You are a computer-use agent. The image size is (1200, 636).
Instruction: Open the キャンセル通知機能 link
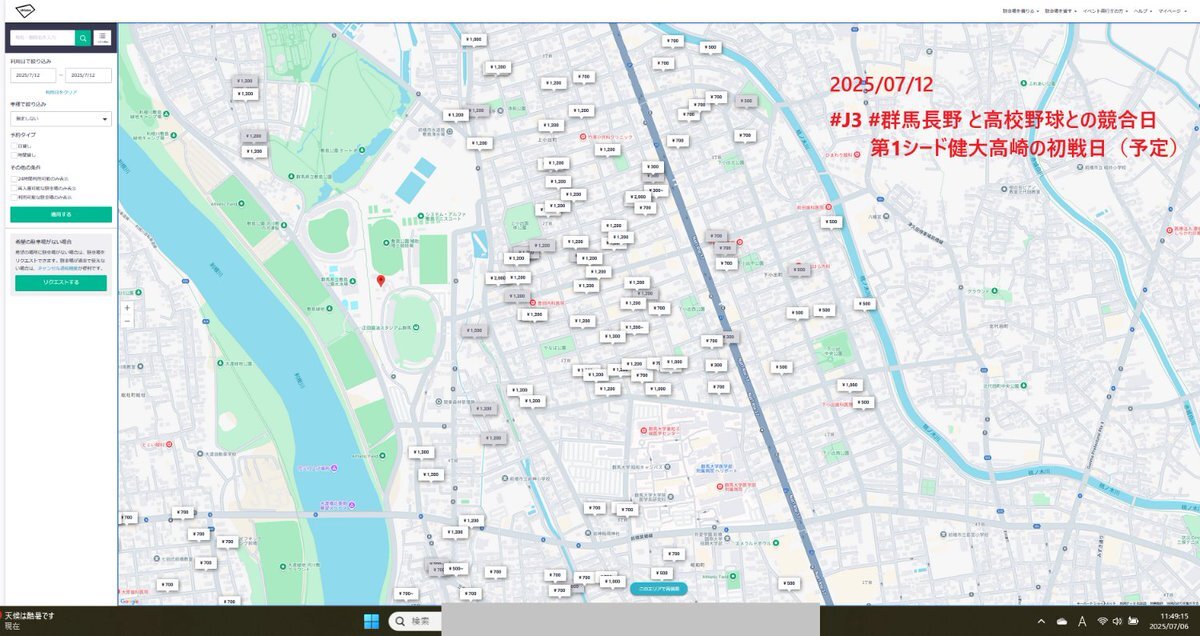[57, 270]
